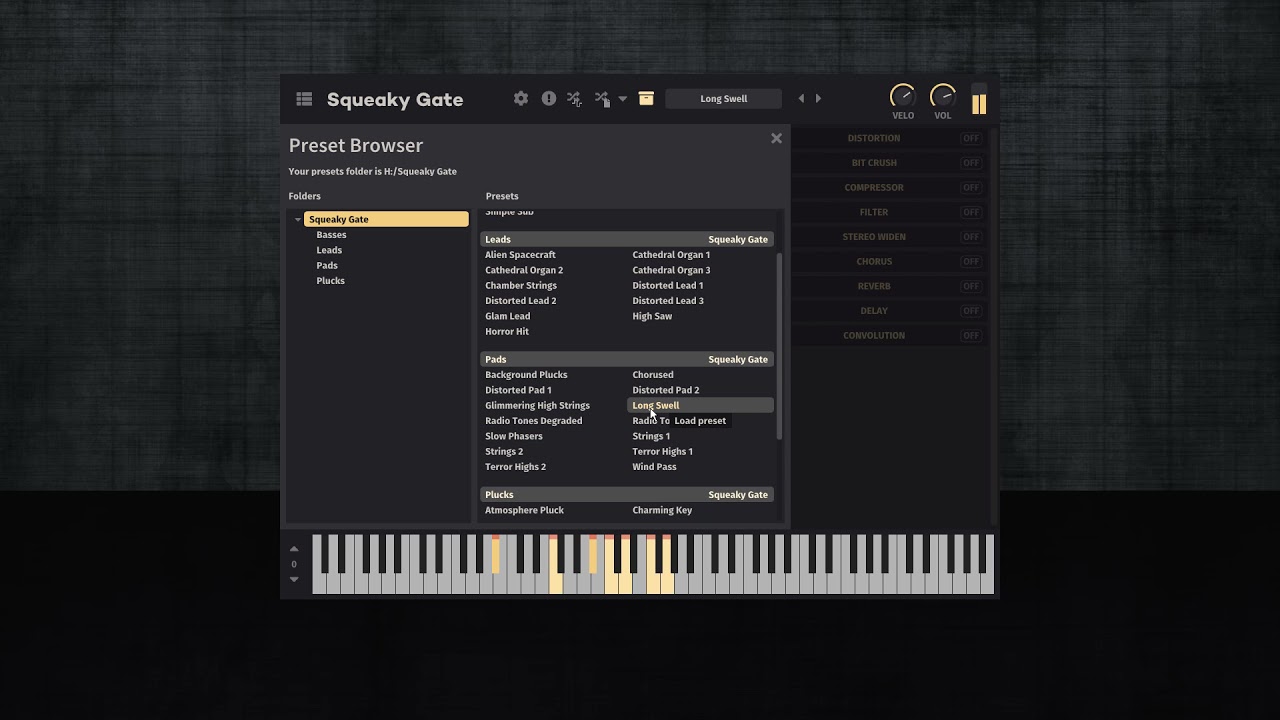Open the randomize options dropdown arrow

point(622,99)
